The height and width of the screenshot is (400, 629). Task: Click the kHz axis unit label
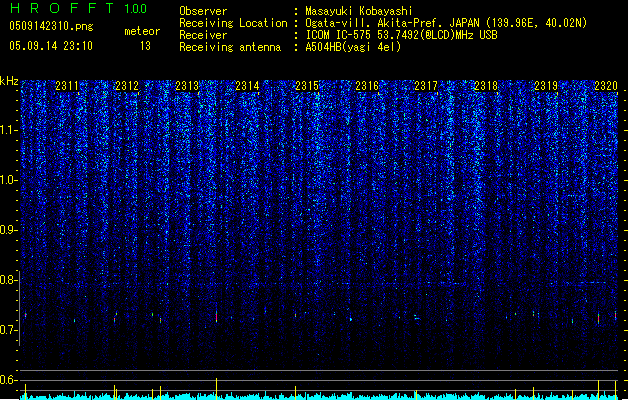click(x=9, y=81)
